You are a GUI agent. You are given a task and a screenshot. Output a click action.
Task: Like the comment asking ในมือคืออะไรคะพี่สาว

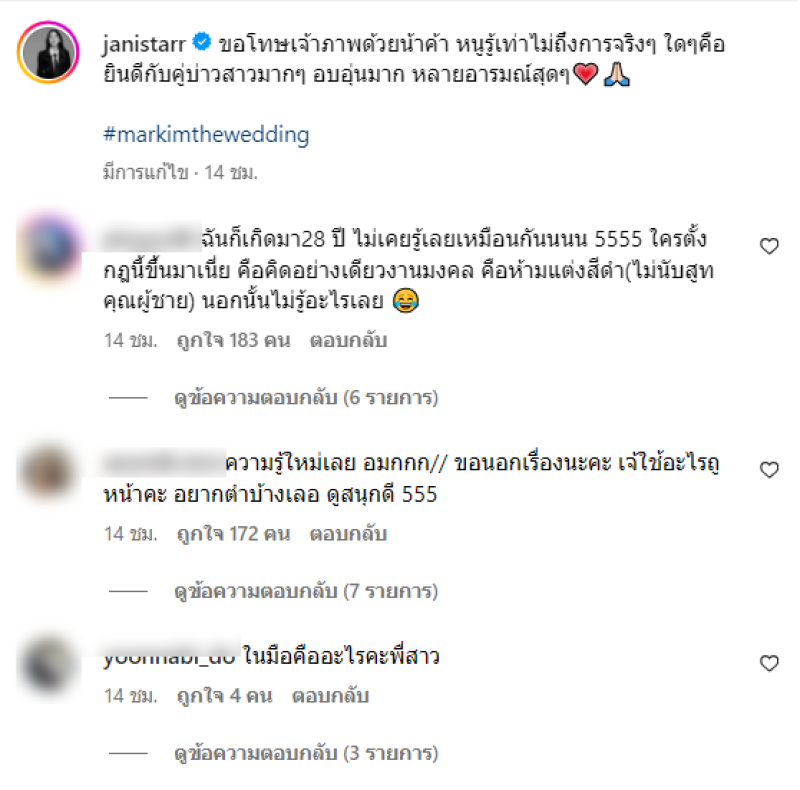769,663
